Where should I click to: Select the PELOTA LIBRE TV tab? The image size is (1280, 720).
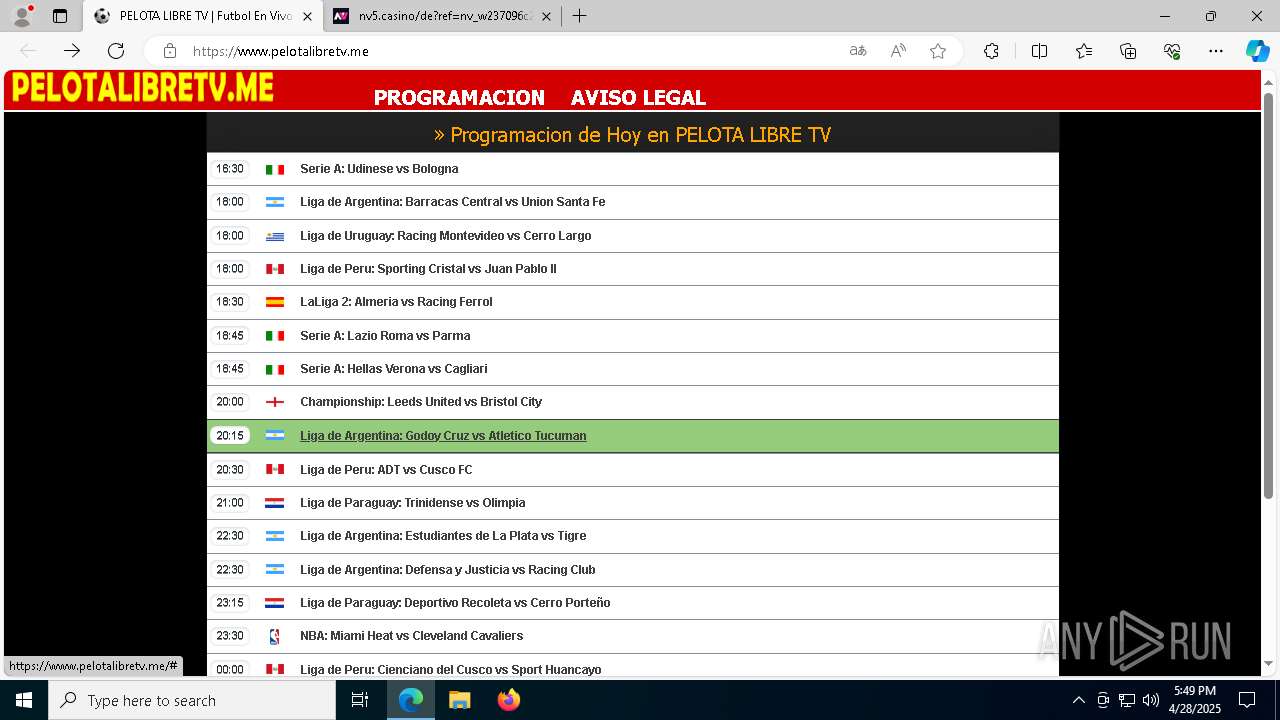click(204, 16)
